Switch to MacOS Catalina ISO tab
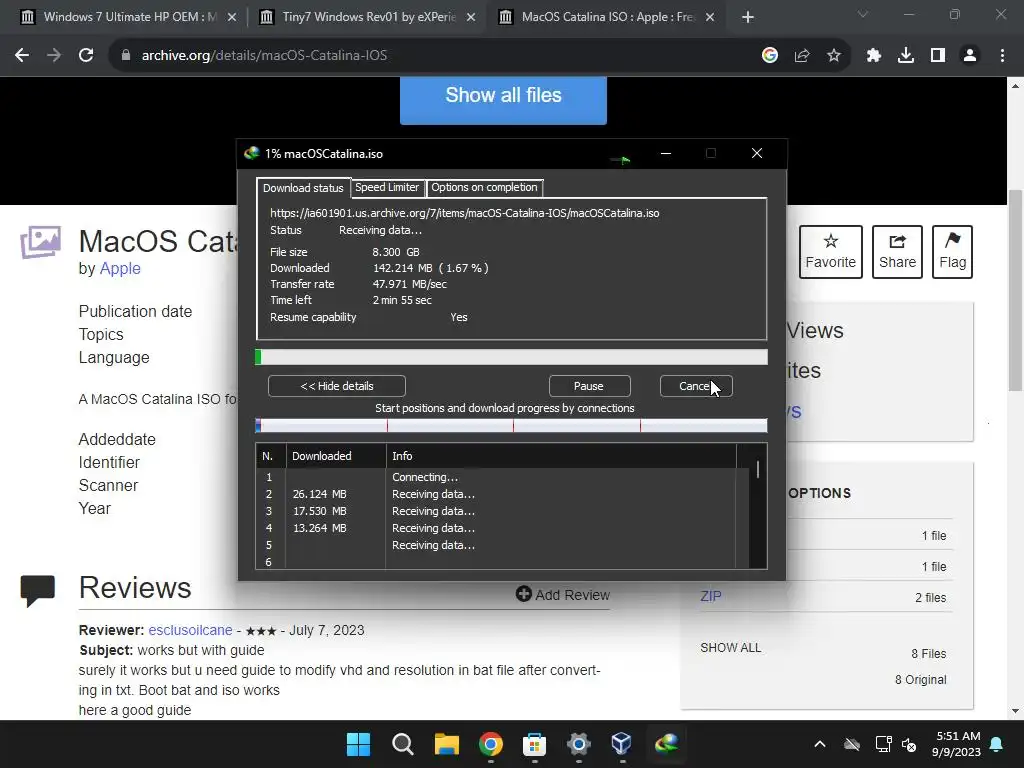Viewport: 1024px width, 768px height. (606, 17)
